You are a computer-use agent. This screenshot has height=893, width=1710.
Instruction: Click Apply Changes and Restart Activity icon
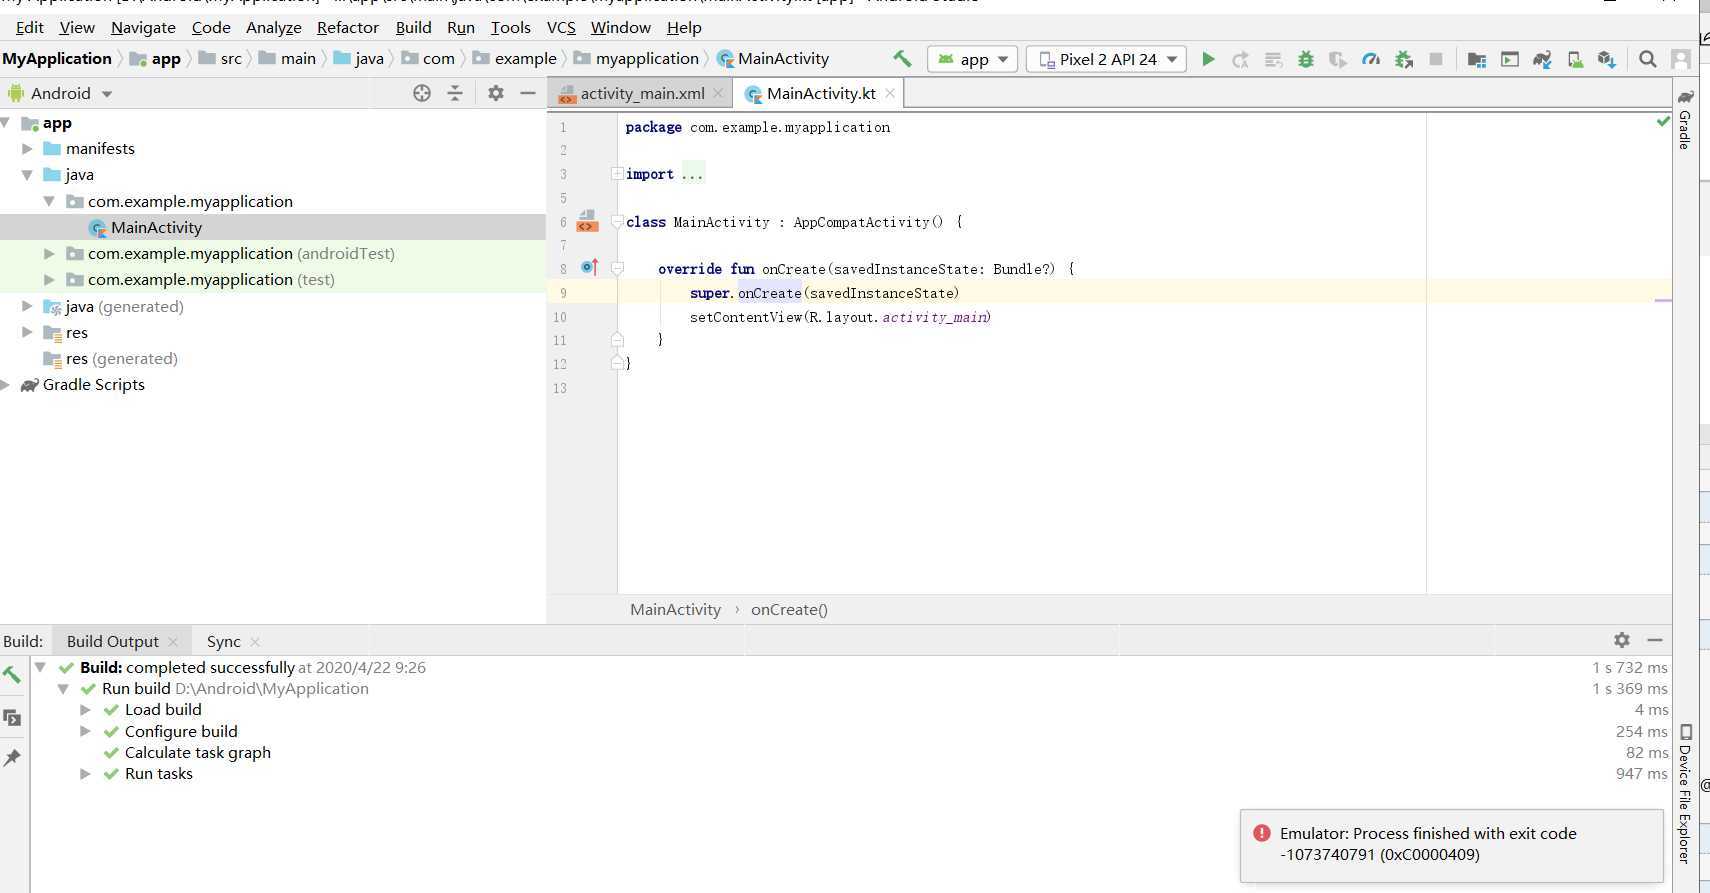(1240, 59)
